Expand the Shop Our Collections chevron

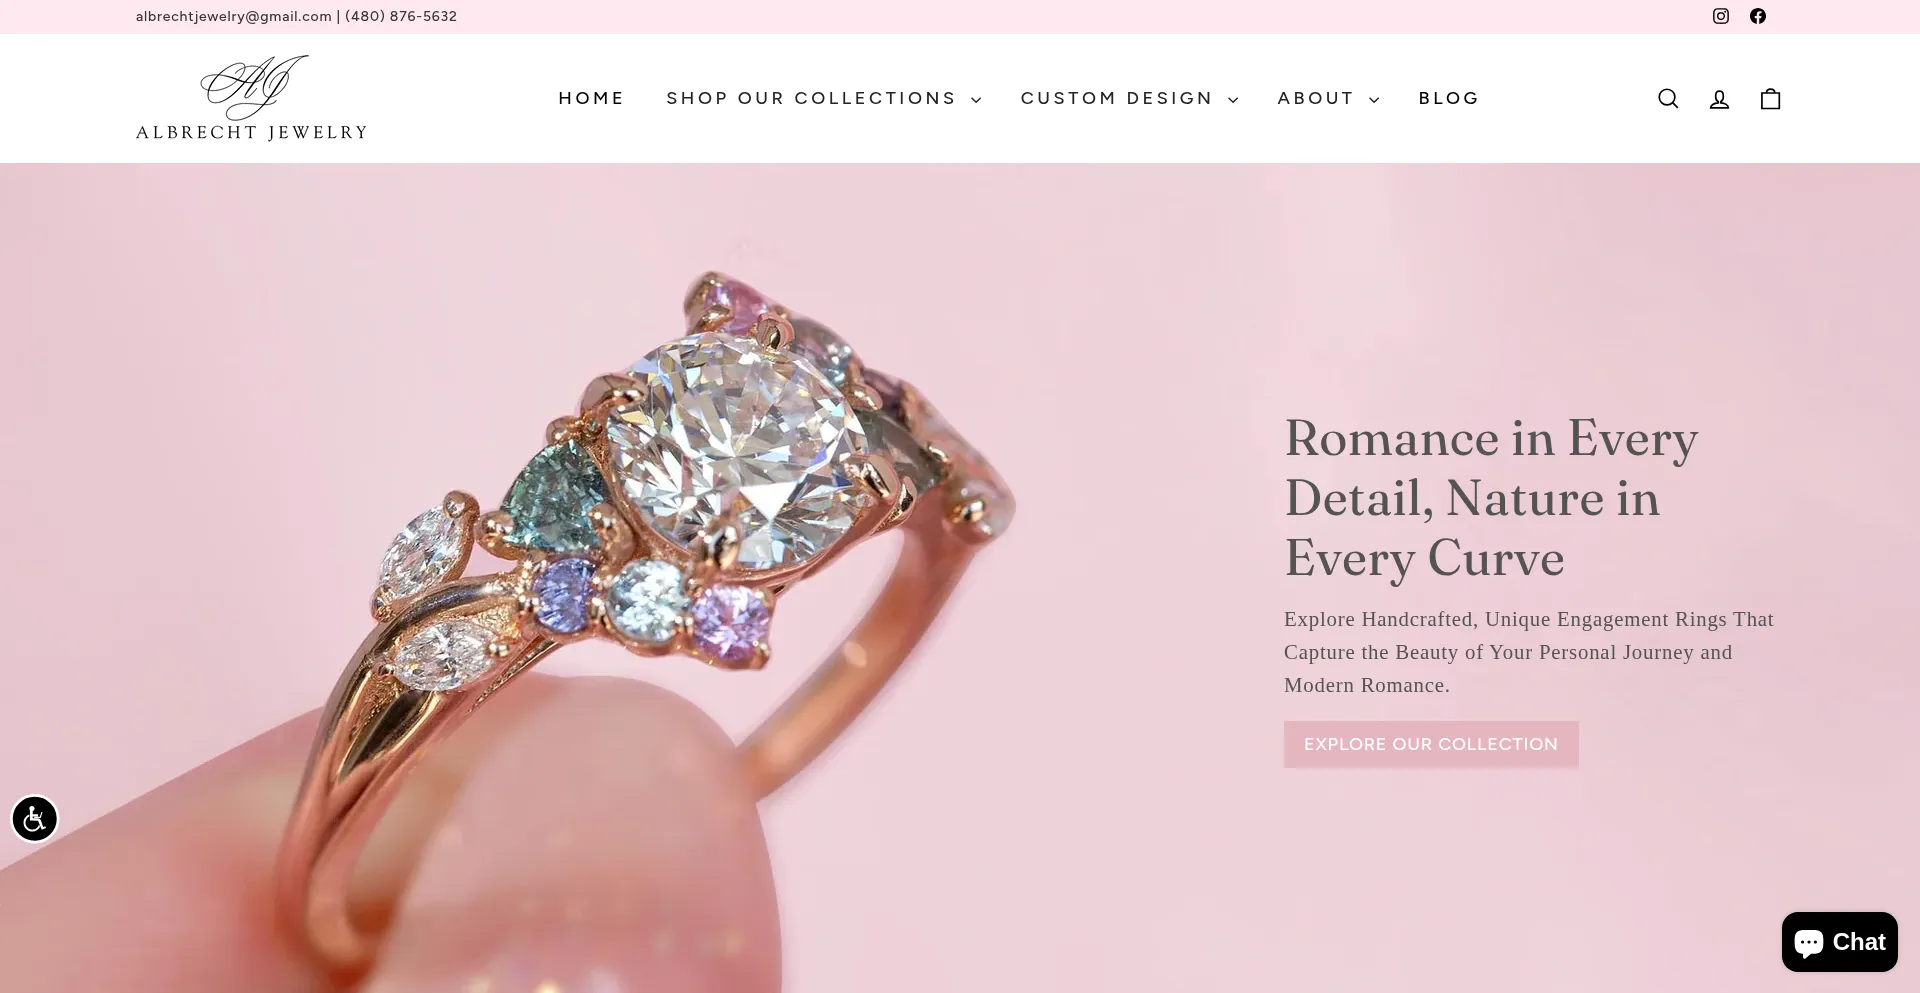pyautogui.click(x=976, y=100)
